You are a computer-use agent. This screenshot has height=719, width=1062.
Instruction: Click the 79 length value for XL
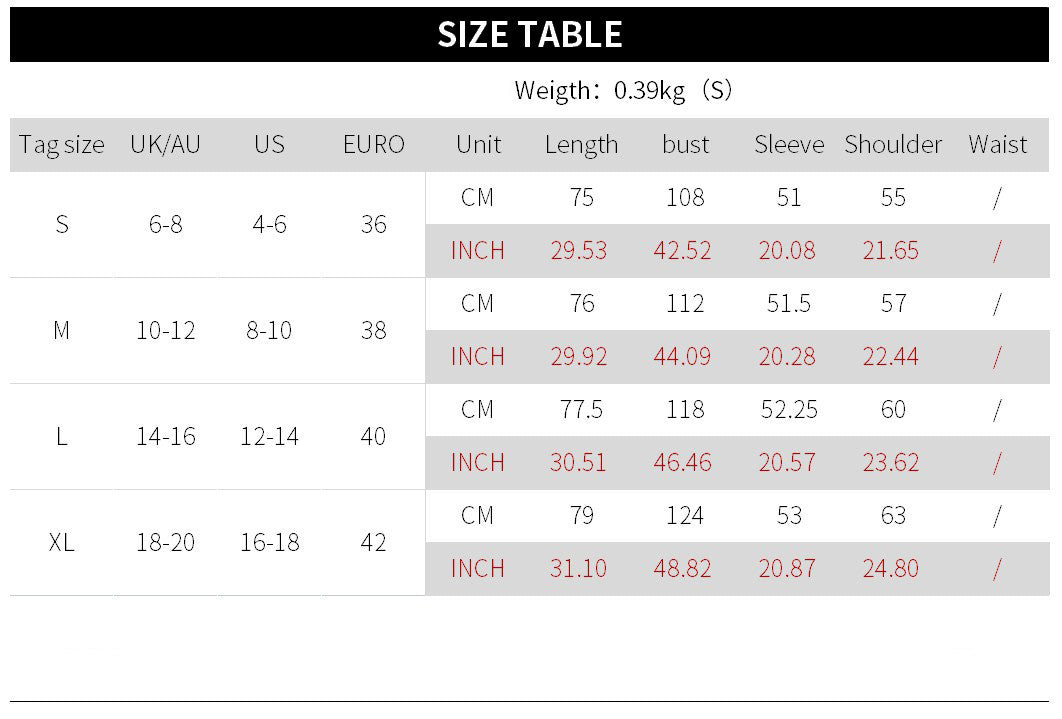tap(581, 516)
